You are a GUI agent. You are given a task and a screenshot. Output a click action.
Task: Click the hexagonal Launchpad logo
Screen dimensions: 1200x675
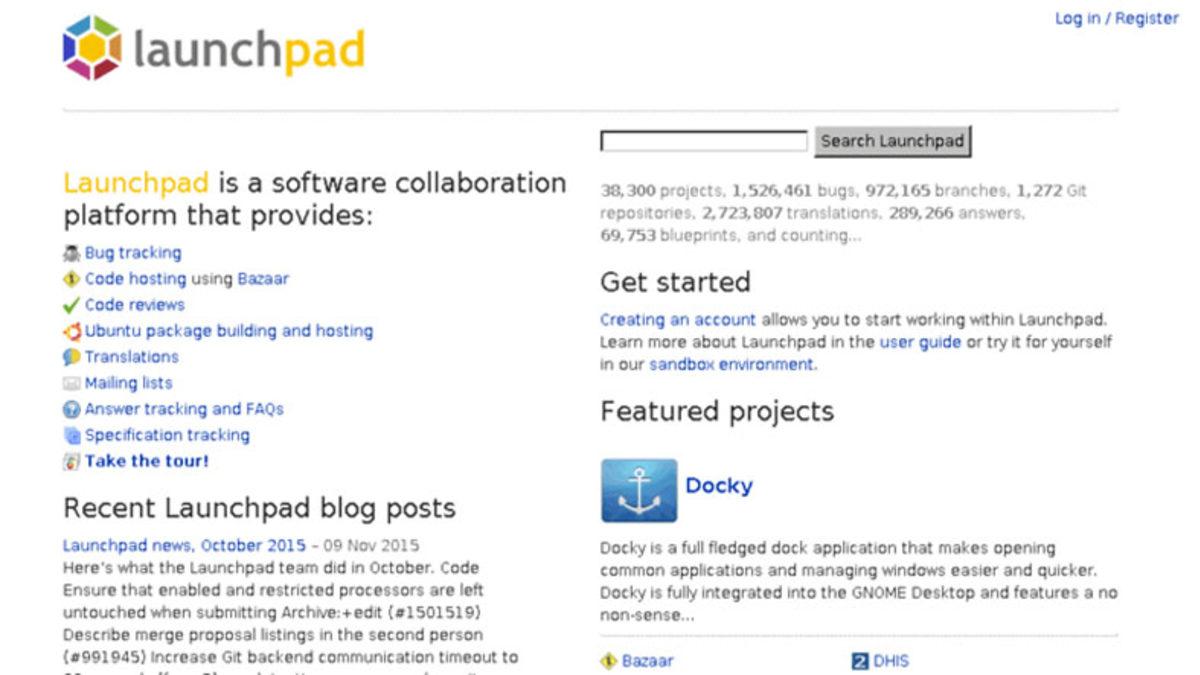pos(90,45)
